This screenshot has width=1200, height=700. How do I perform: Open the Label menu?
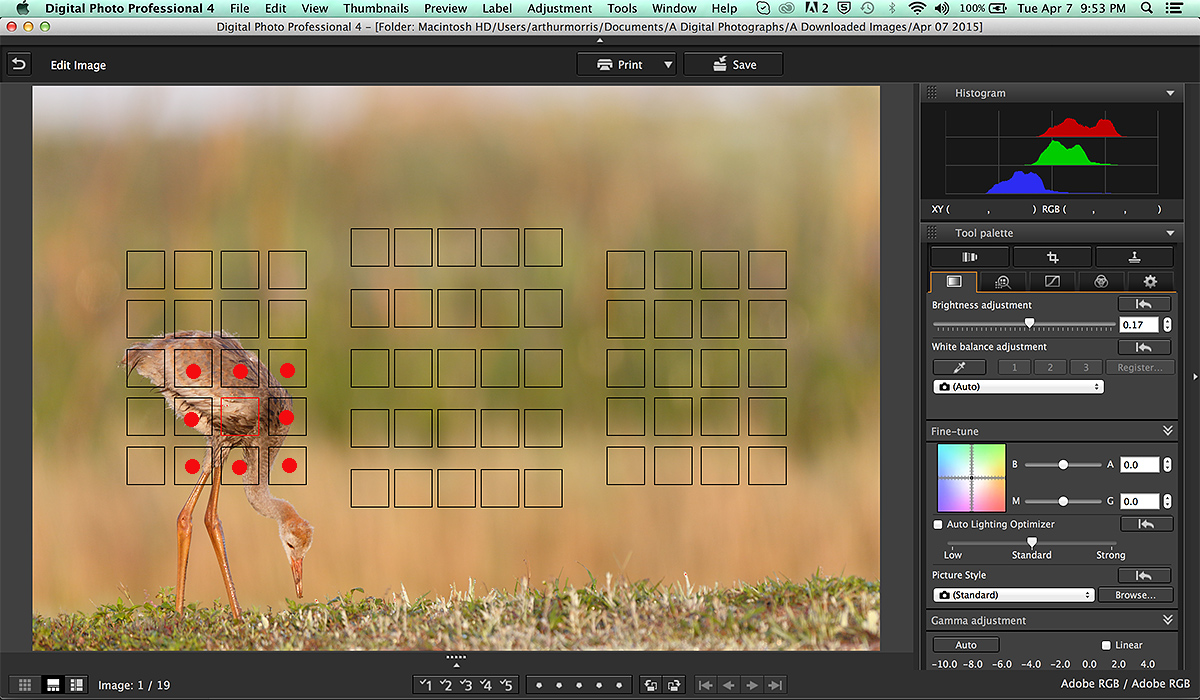coord(497,8)
